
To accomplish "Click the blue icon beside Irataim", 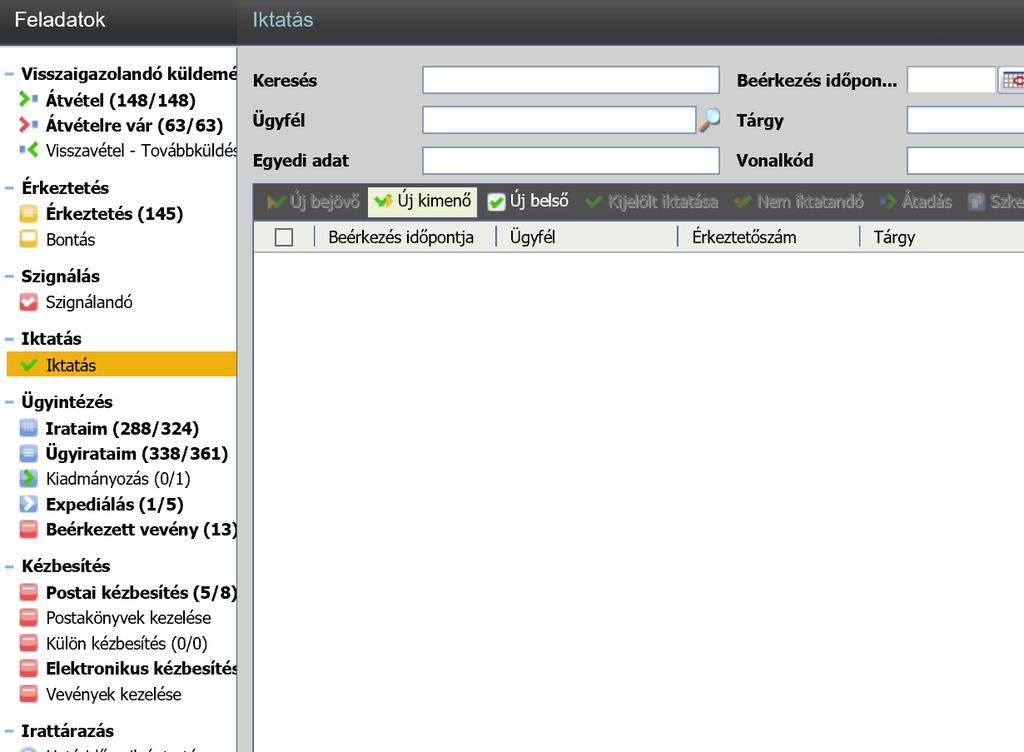I will click(28, 428).
